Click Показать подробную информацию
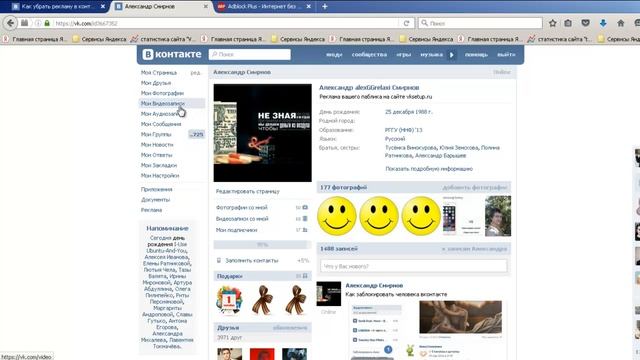Image resolution: width=640 pixels, height=360 pixels. (429, 169)
